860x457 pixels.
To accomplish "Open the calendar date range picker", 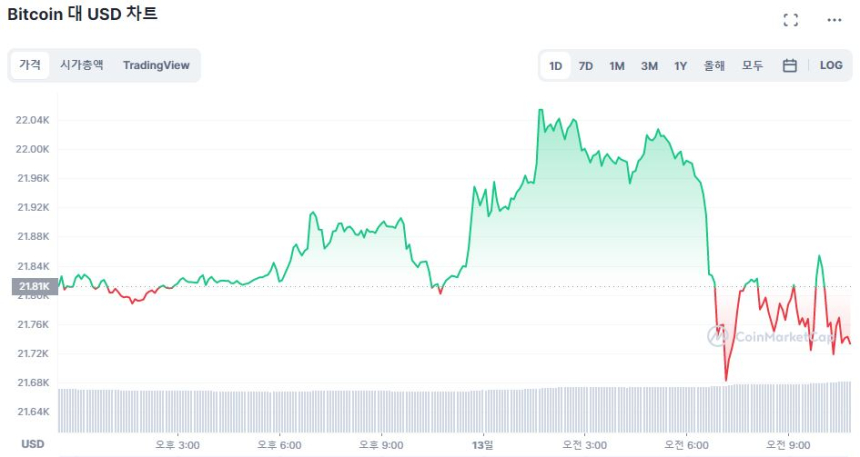I will (x=789, y=66).
